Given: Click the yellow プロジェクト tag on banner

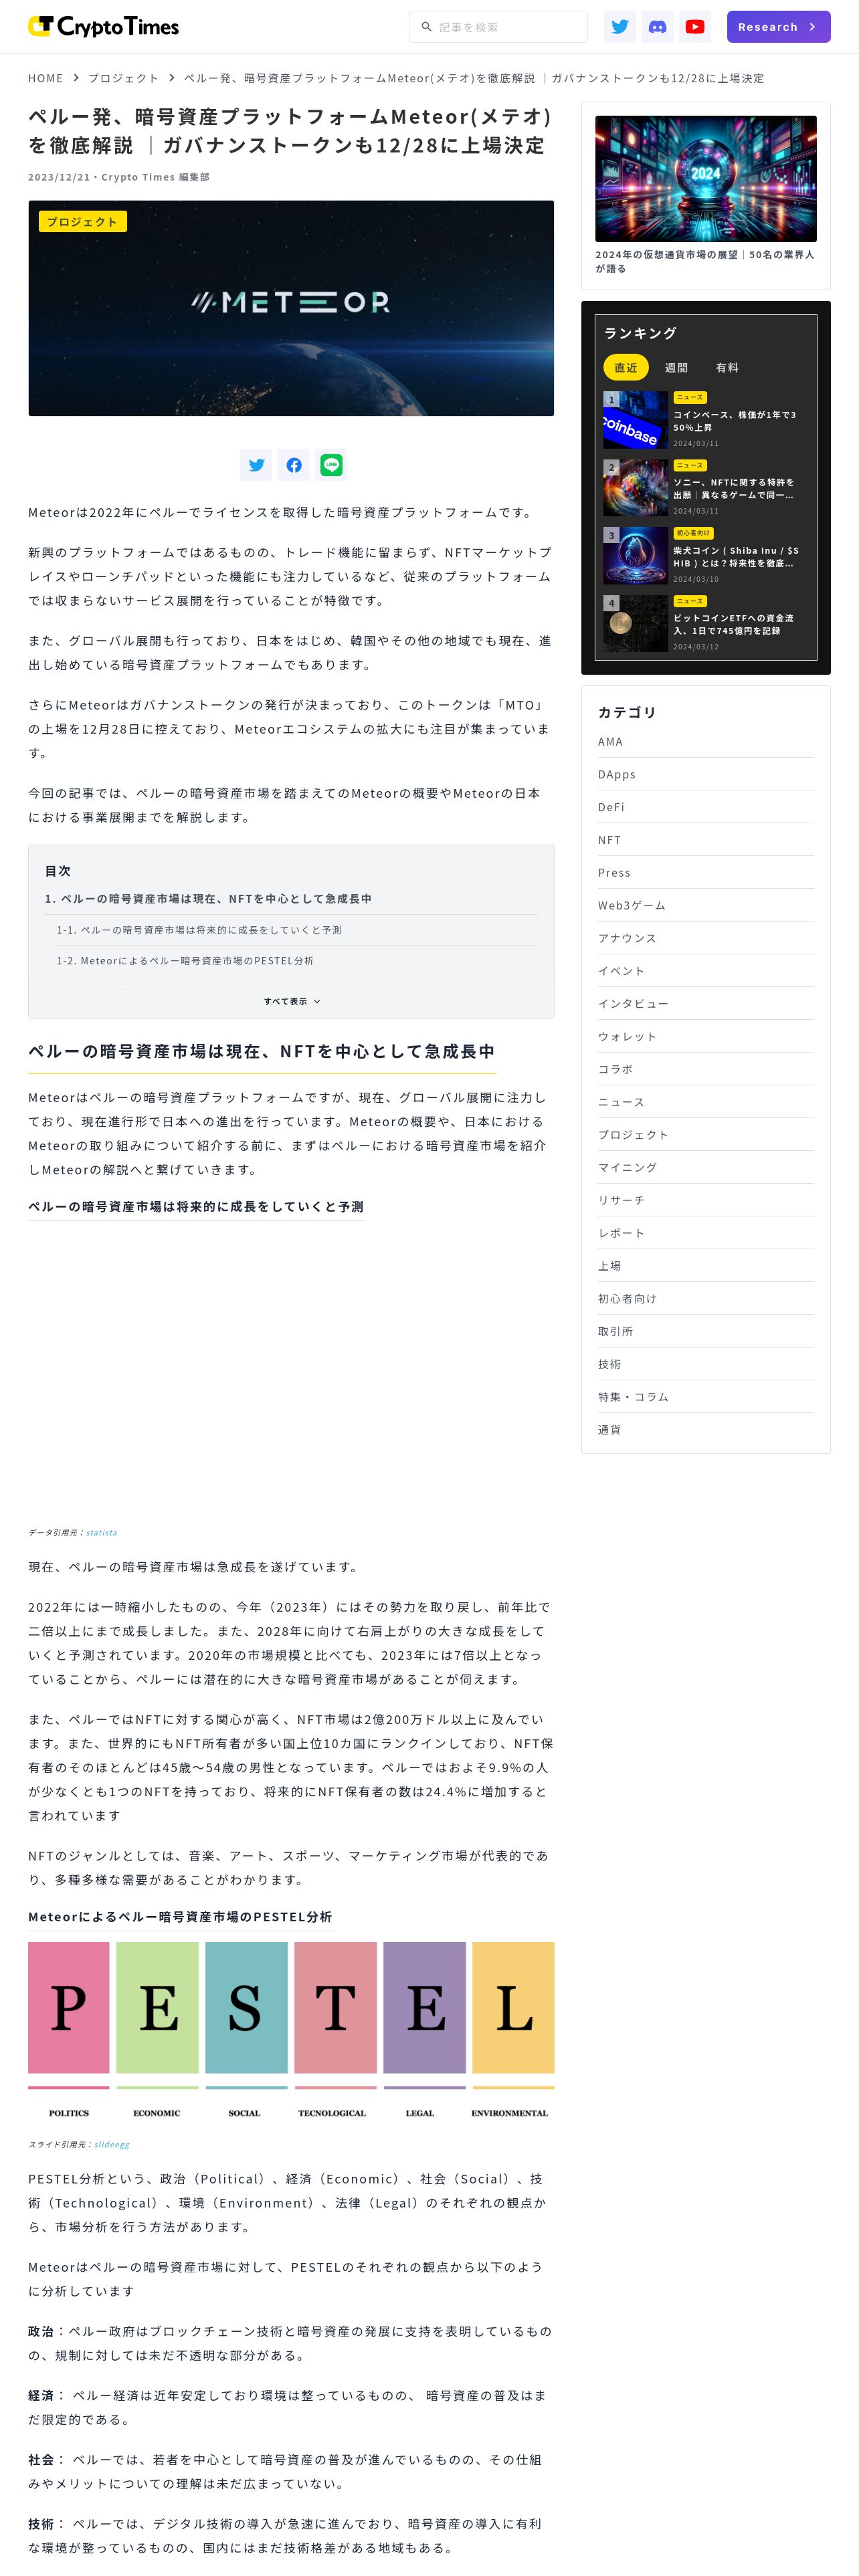Looking at the screenshot, I should [x=82, y=222].
